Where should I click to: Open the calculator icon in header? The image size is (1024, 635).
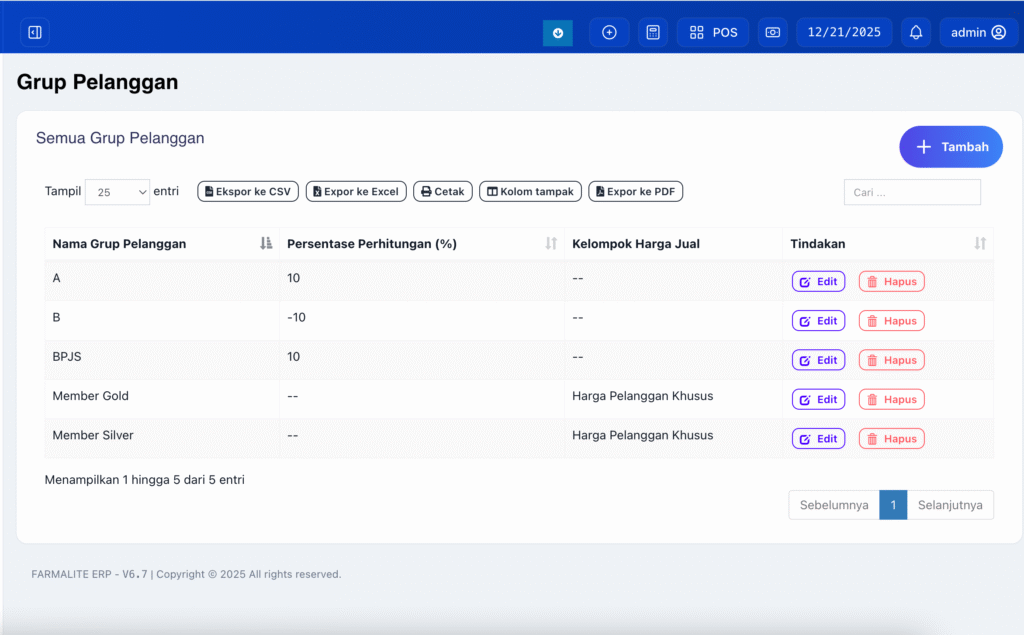653,33
